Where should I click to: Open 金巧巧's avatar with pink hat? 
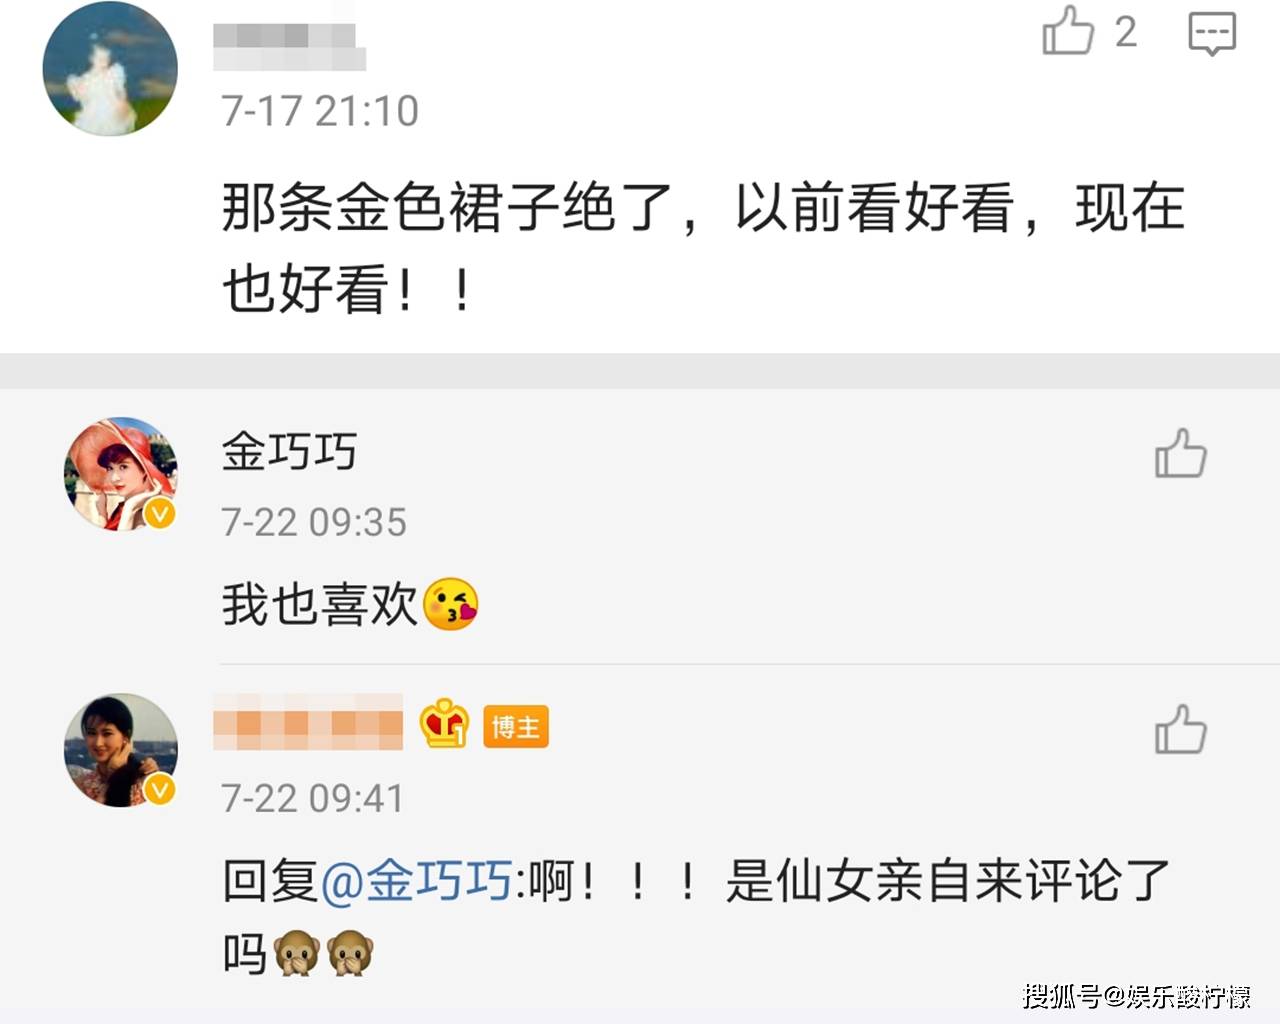point(121,473)
